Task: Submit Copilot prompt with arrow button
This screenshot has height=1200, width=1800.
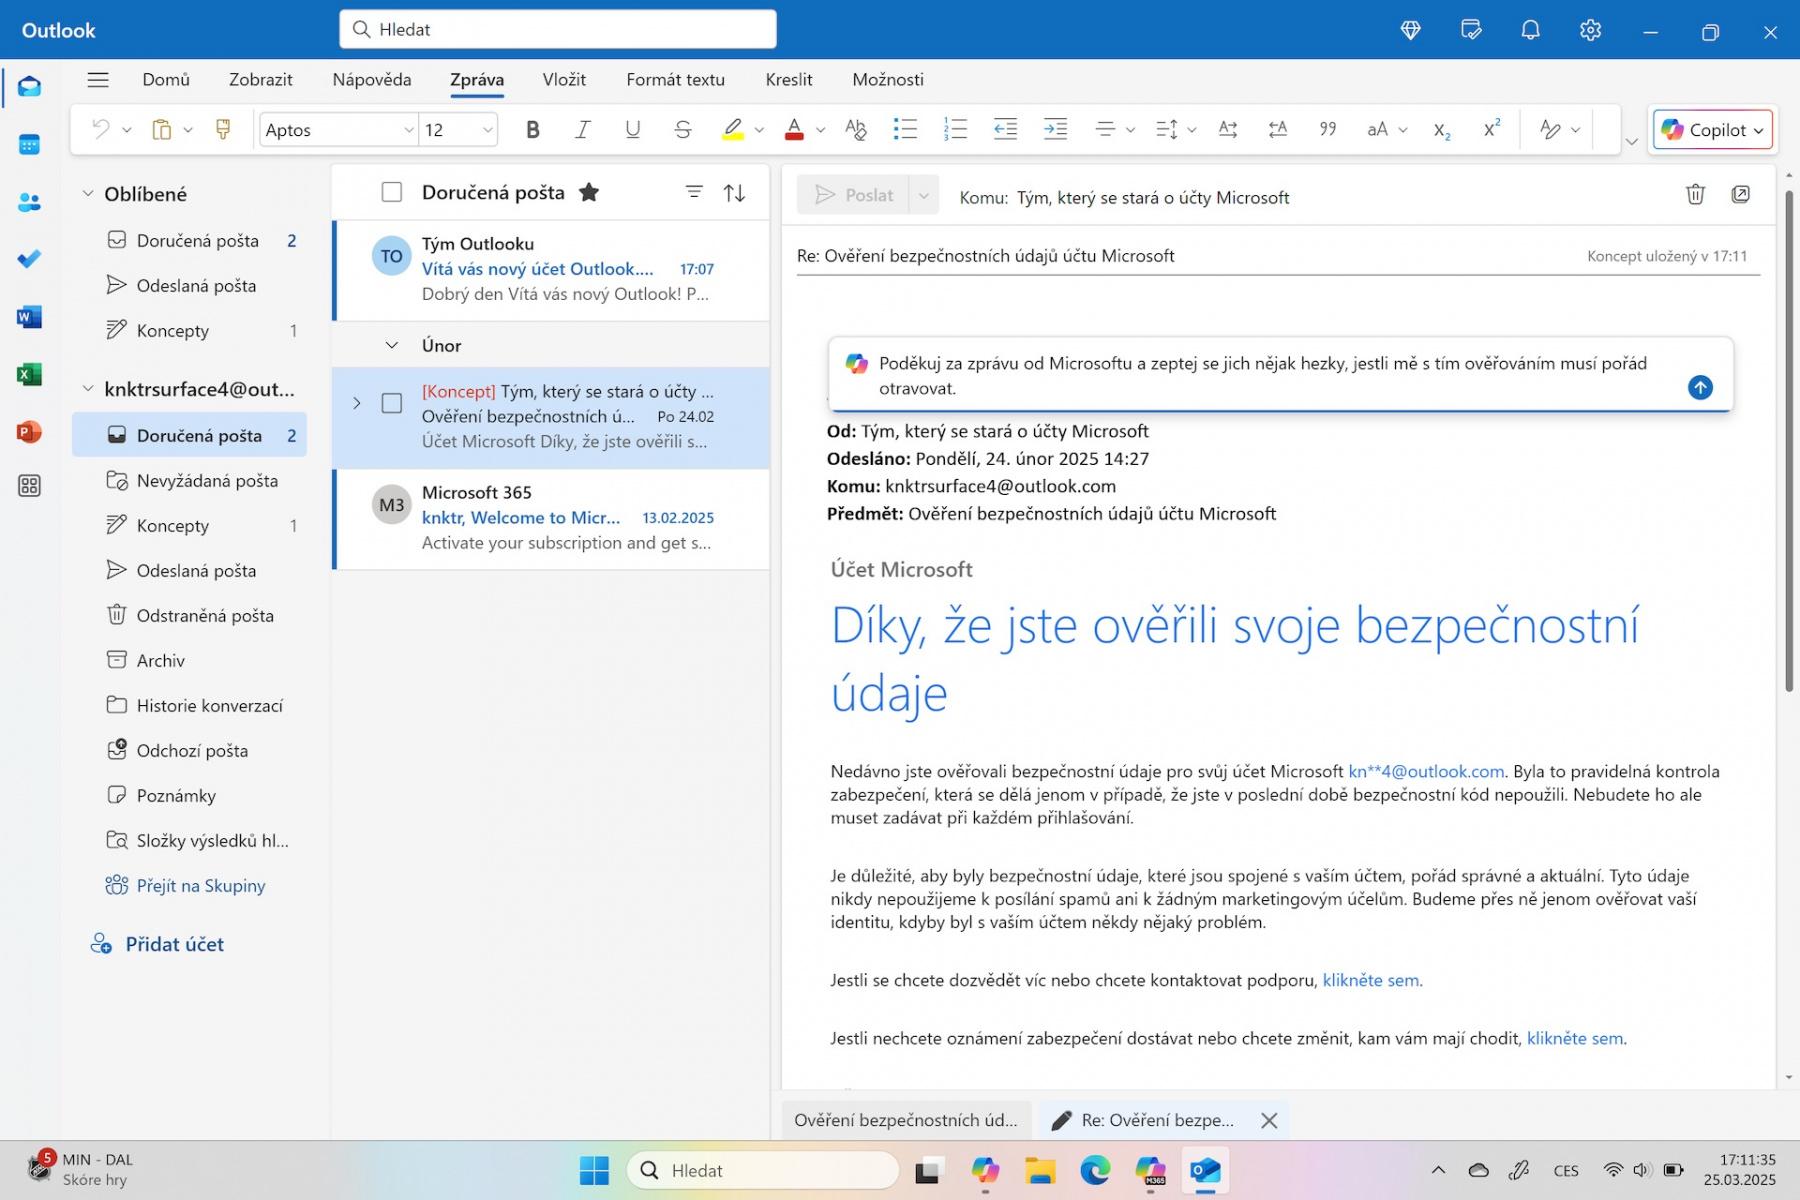Action: (1700, 388)
